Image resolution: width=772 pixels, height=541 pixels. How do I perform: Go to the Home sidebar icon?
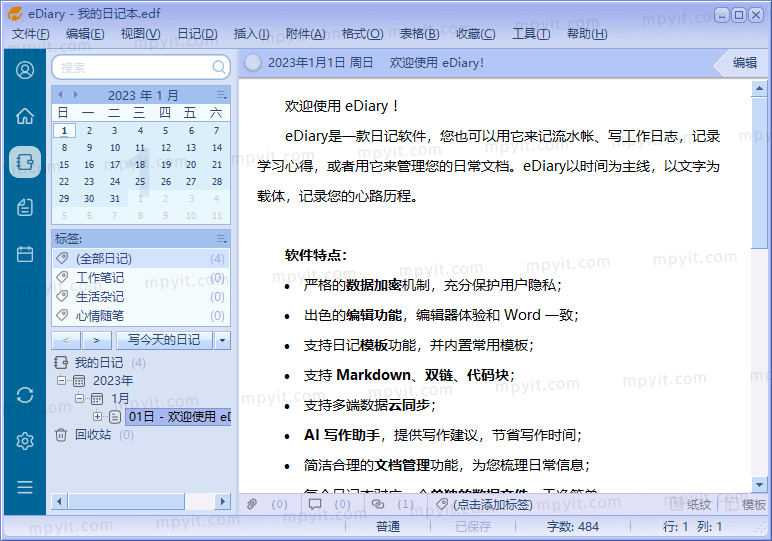pyautogui.click(x=25, y=116)
